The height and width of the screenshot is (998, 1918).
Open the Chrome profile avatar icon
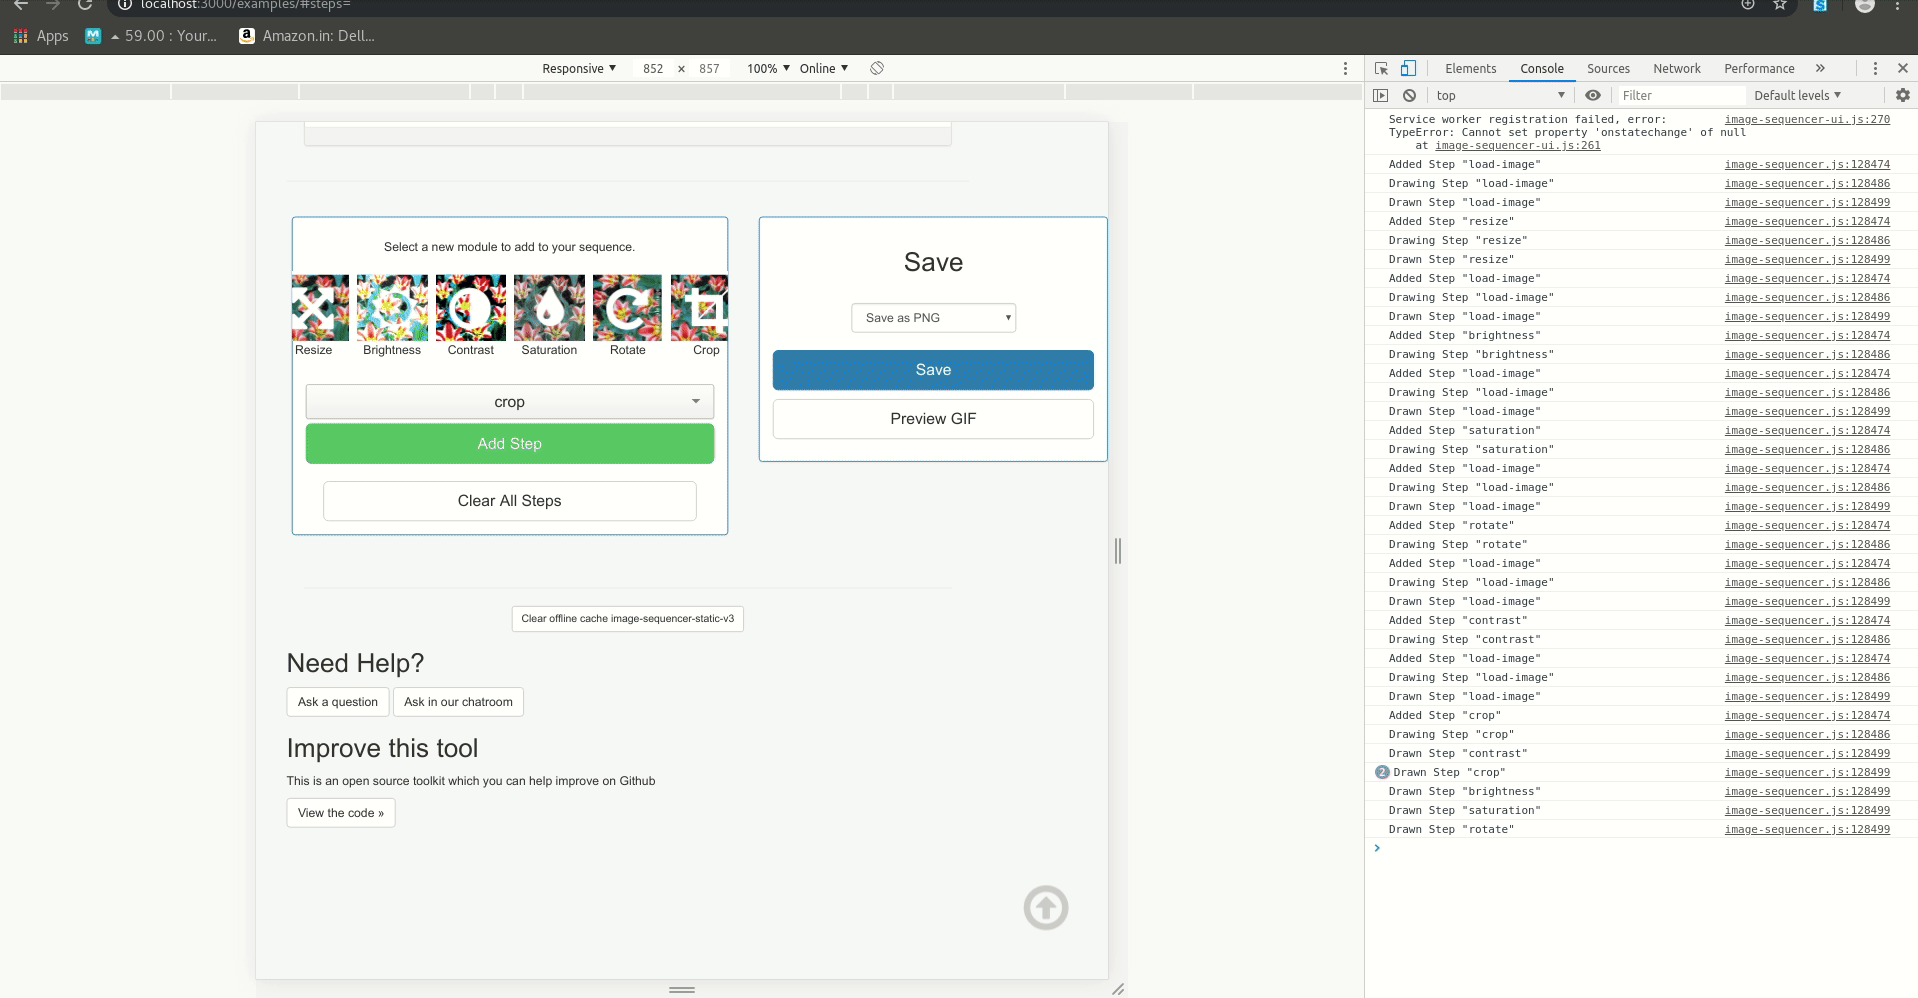coord(1865,5)
